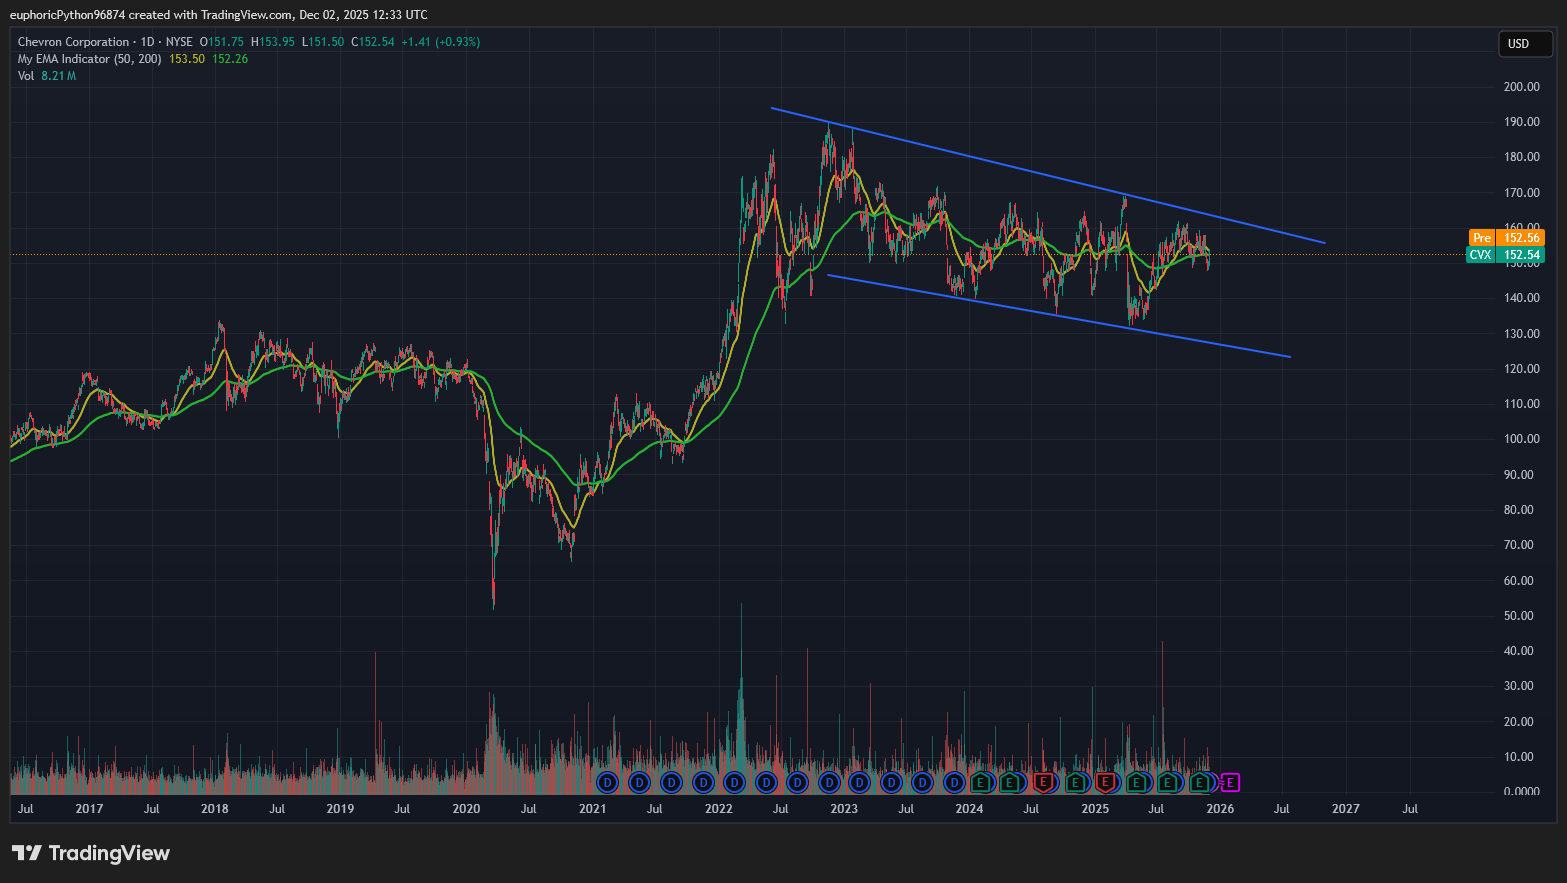Click the first dividend D marker after the 2022 label
Screen dimensions: 1567x883
(734, 782)
